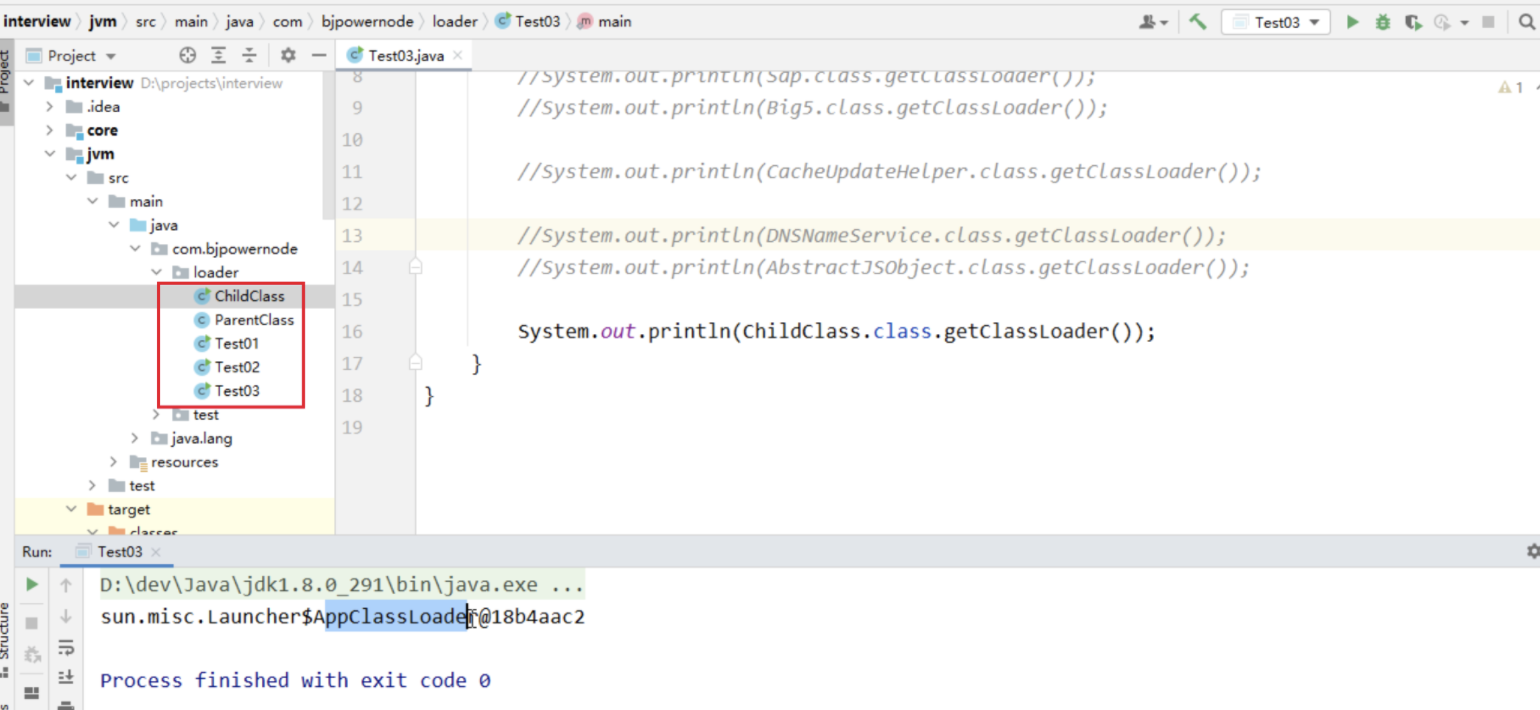Expand the core module folder
The height and width of the screenshot is (710, 1540).
(49, 131)
